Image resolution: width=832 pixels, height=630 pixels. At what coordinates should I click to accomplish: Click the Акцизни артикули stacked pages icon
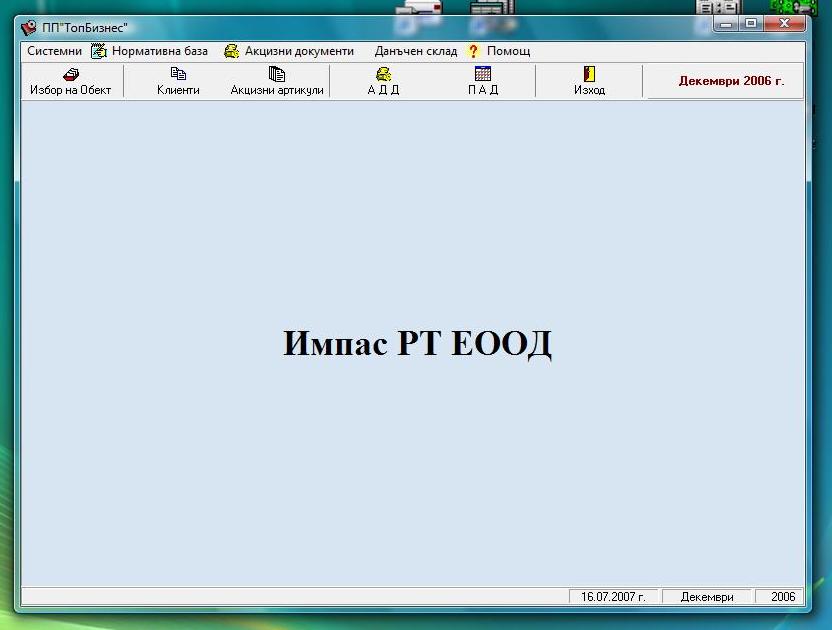(276, 73)
